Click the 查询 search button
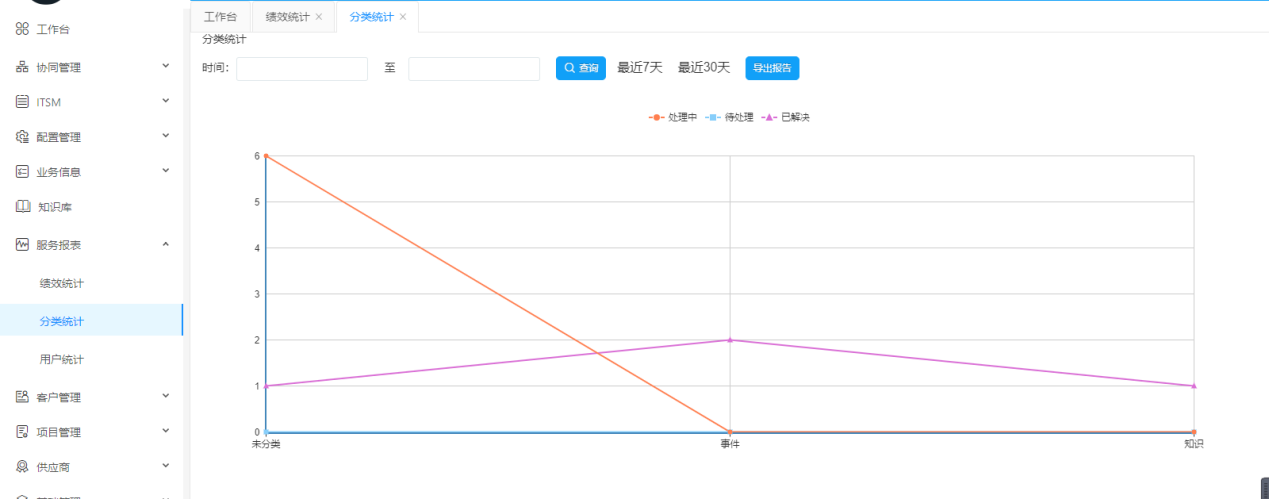This screenshot has height=499, width=1269. [581, 68]
